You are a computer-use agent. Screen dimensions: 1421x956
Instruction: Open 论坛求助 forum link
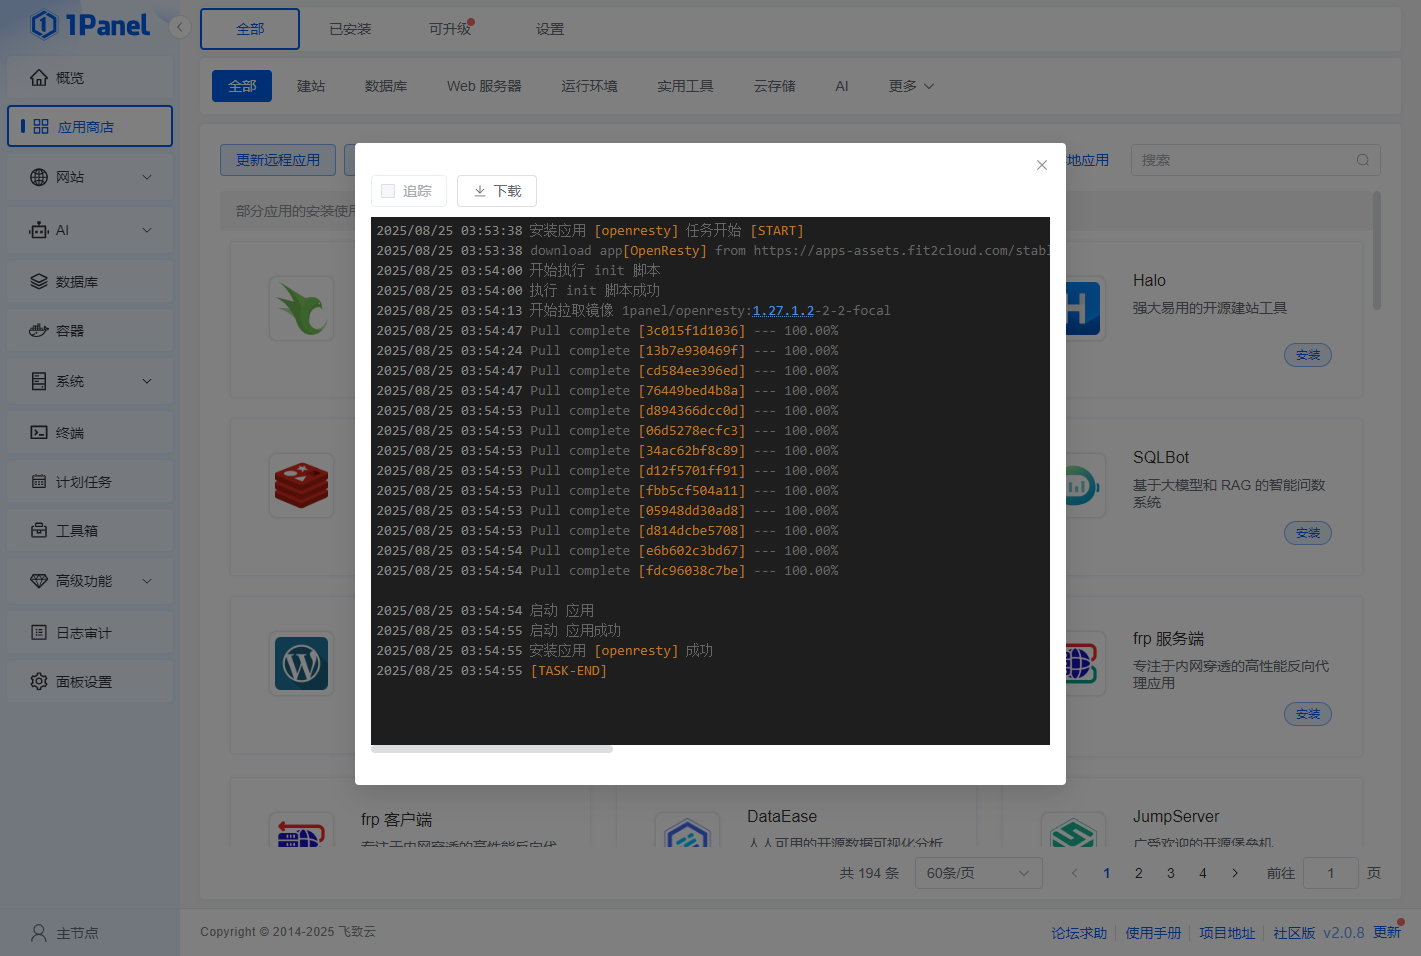(1079, 933)
